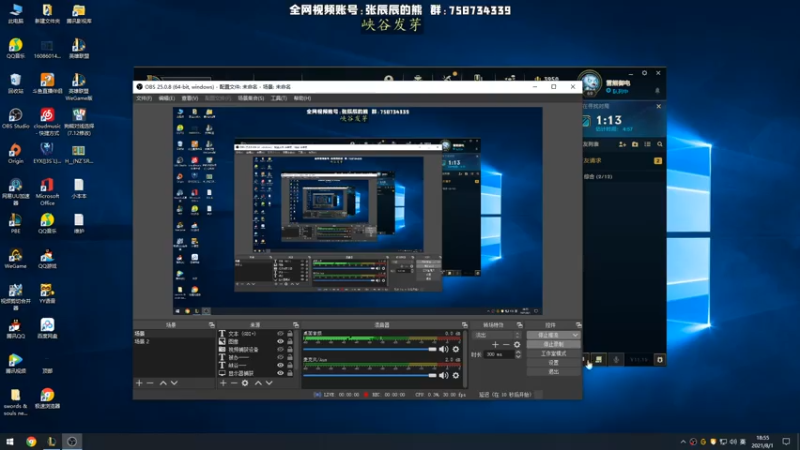Screen dimensions: 800x450
Task: Open WeGame desktop shortcut
Action: pyautogui.click(x=15, y=259)
